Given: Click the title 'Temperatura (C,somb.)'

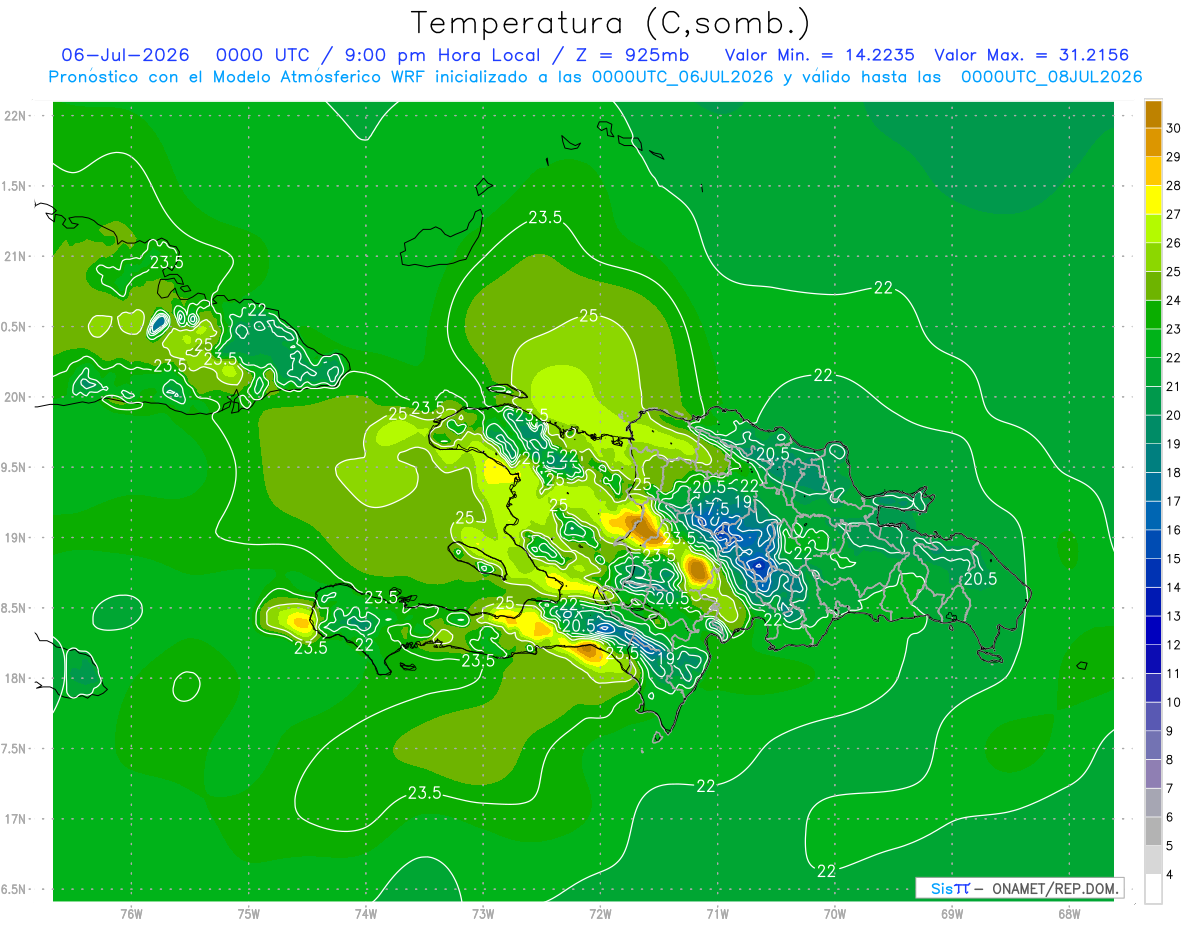Looking at the screenshot, I should (610, 23).
